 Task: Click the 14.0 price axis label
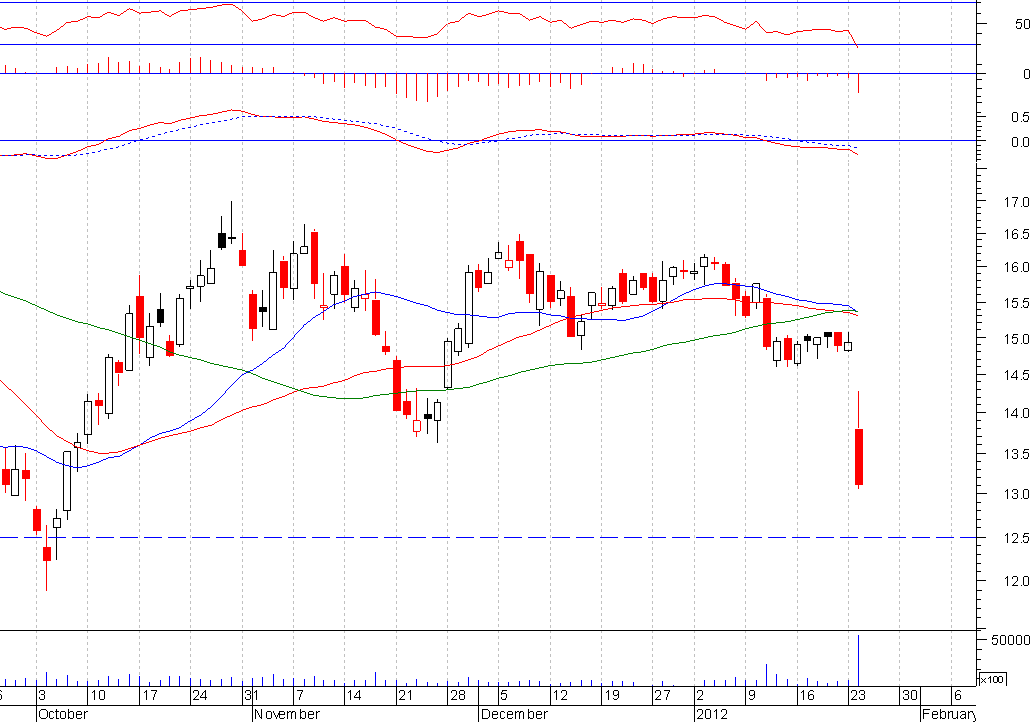point(1016,413)
